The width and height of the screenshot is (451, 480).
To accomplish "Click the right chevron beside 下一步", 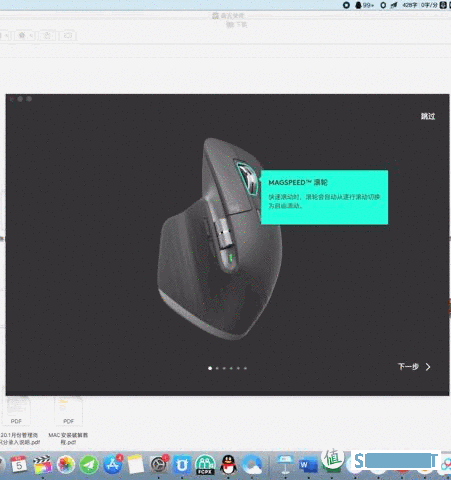I will [428, 367].
